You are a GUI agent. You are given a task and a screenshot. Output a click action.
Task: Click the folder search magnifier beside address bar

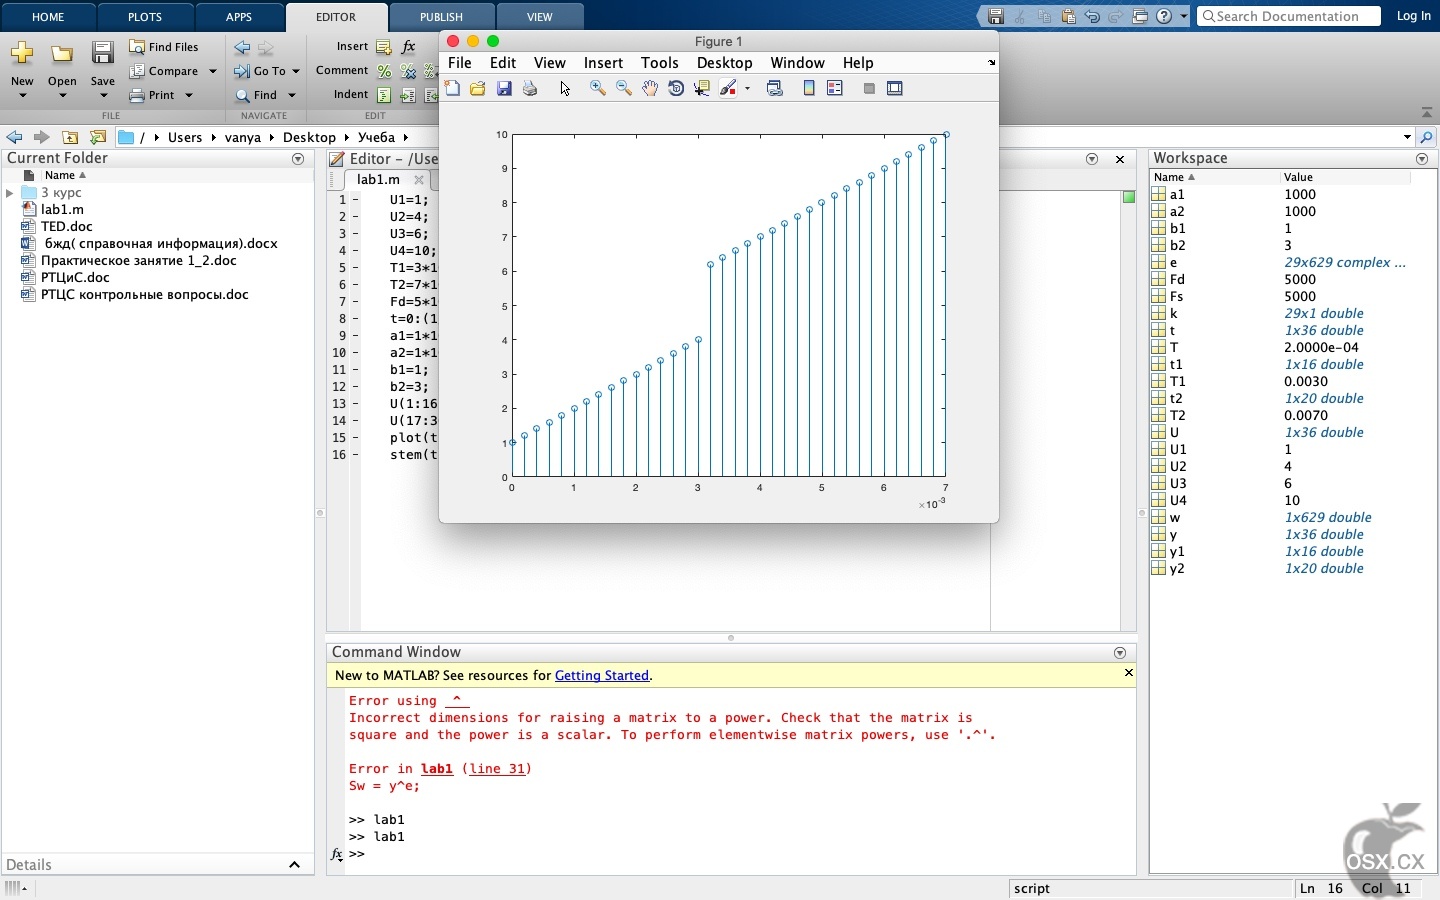coord(1427,137)
